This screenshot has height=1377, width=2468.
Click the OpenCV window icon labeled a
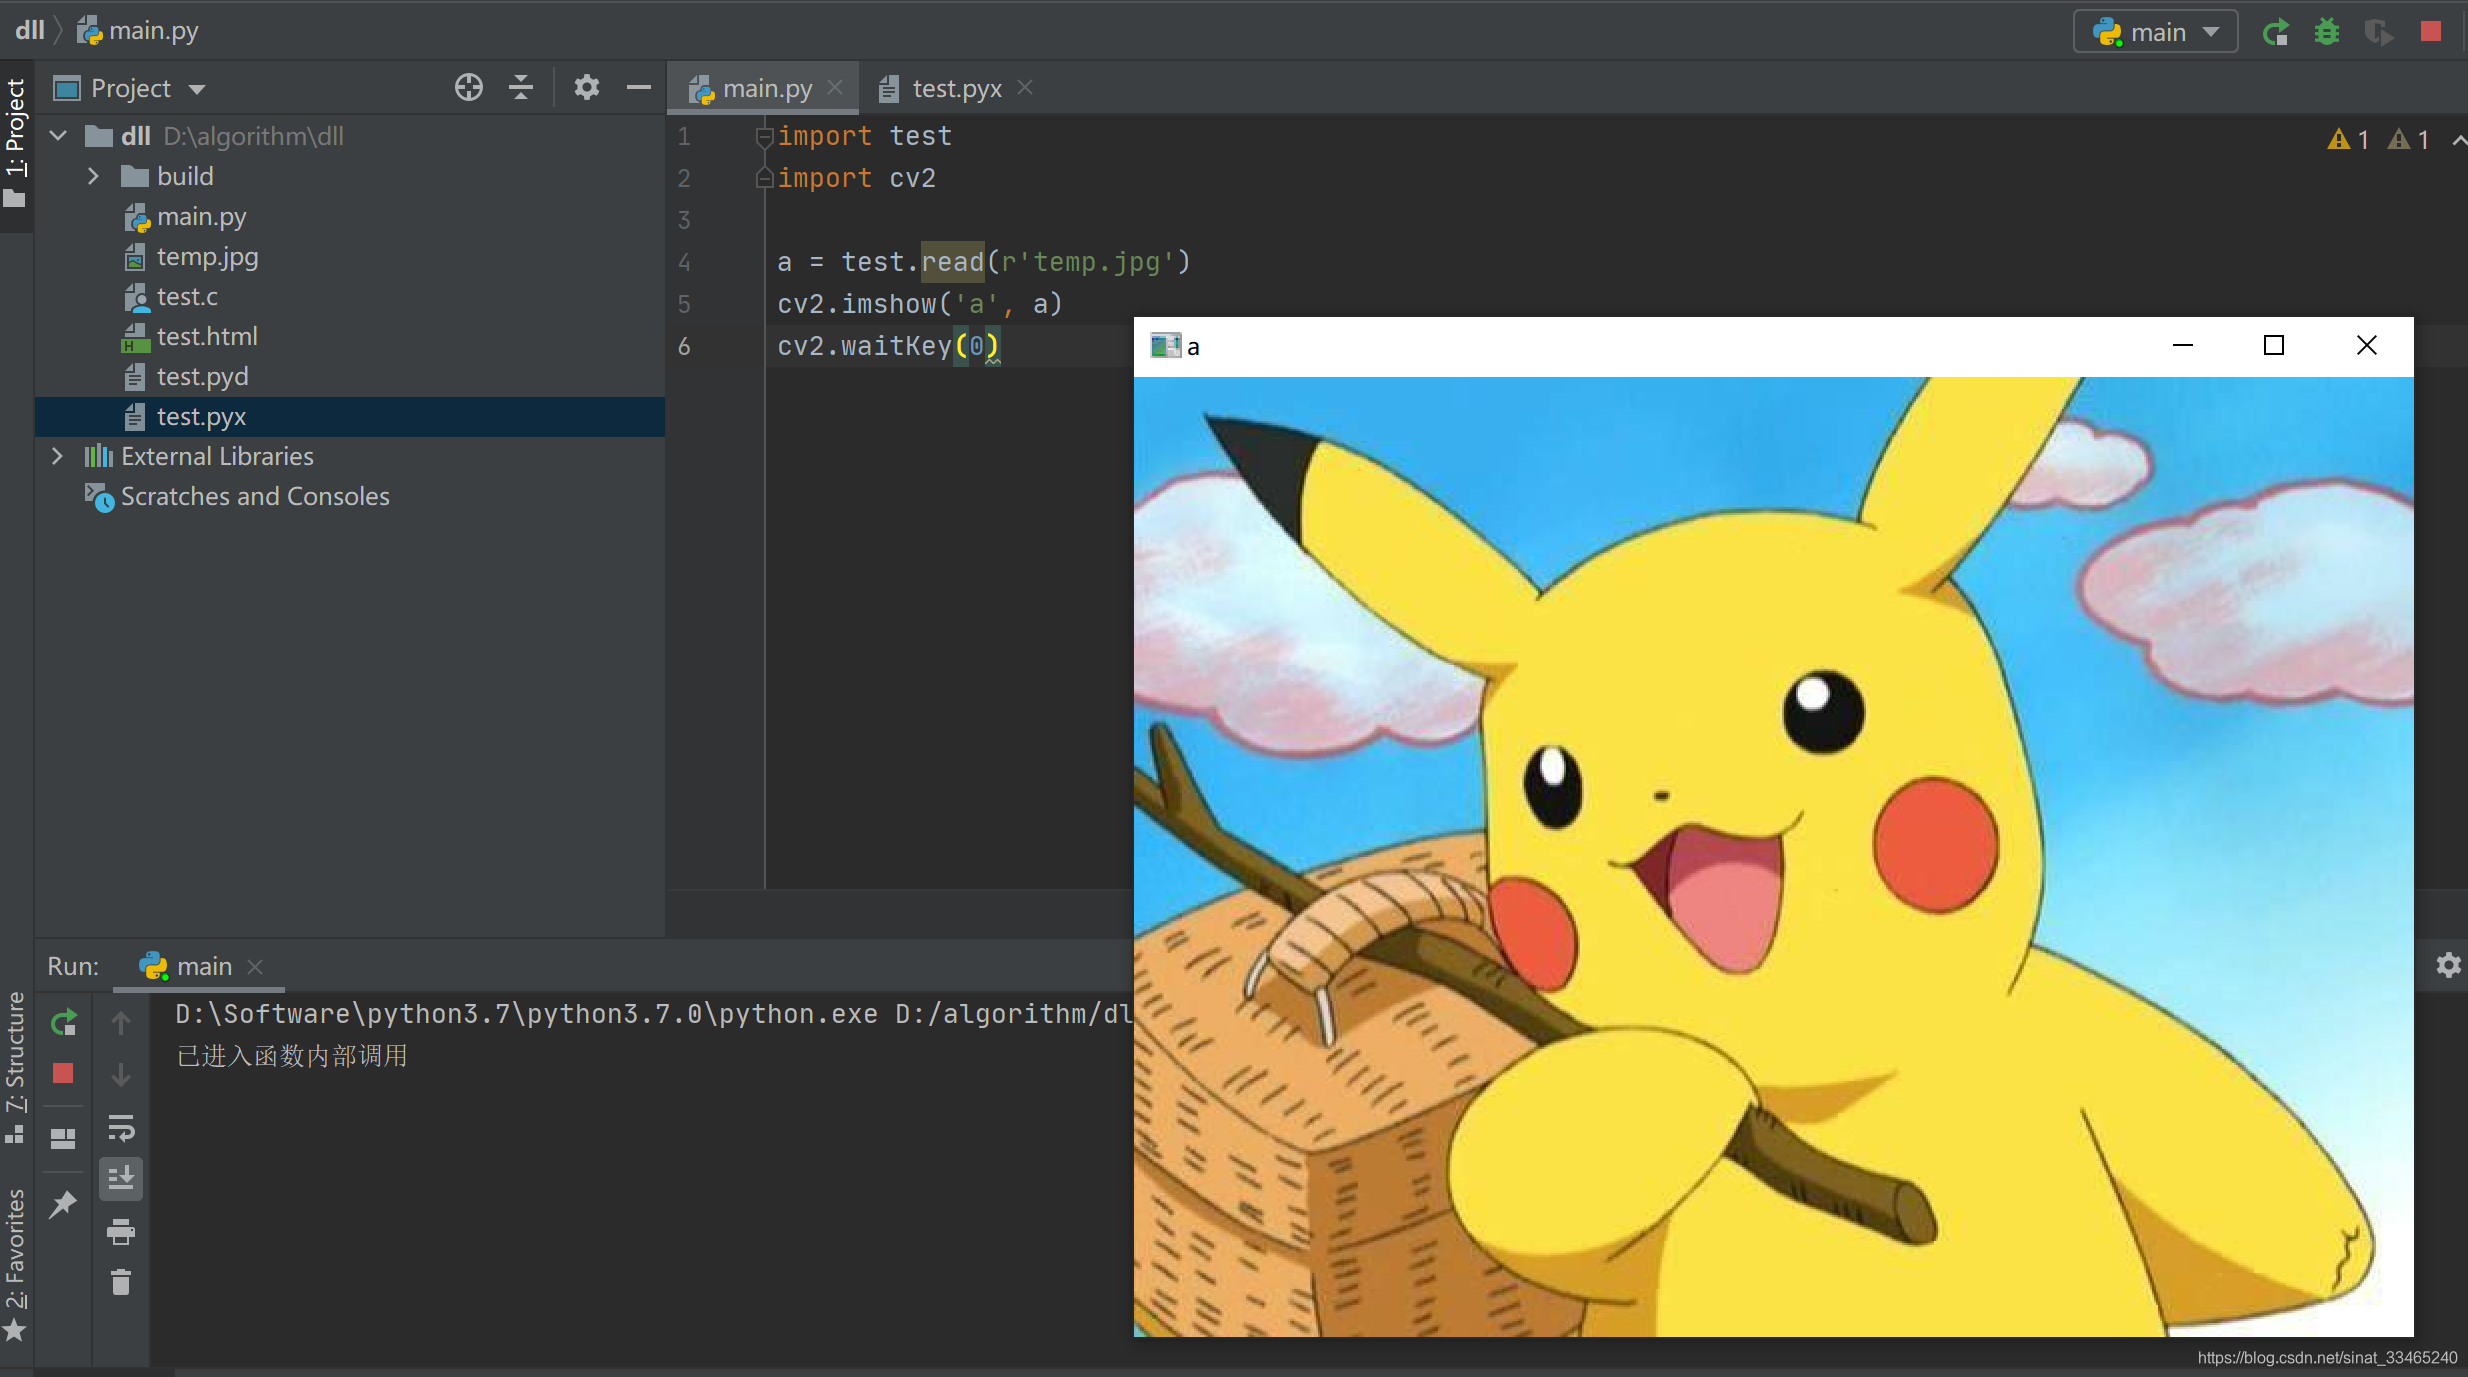tap(1165, 346)
